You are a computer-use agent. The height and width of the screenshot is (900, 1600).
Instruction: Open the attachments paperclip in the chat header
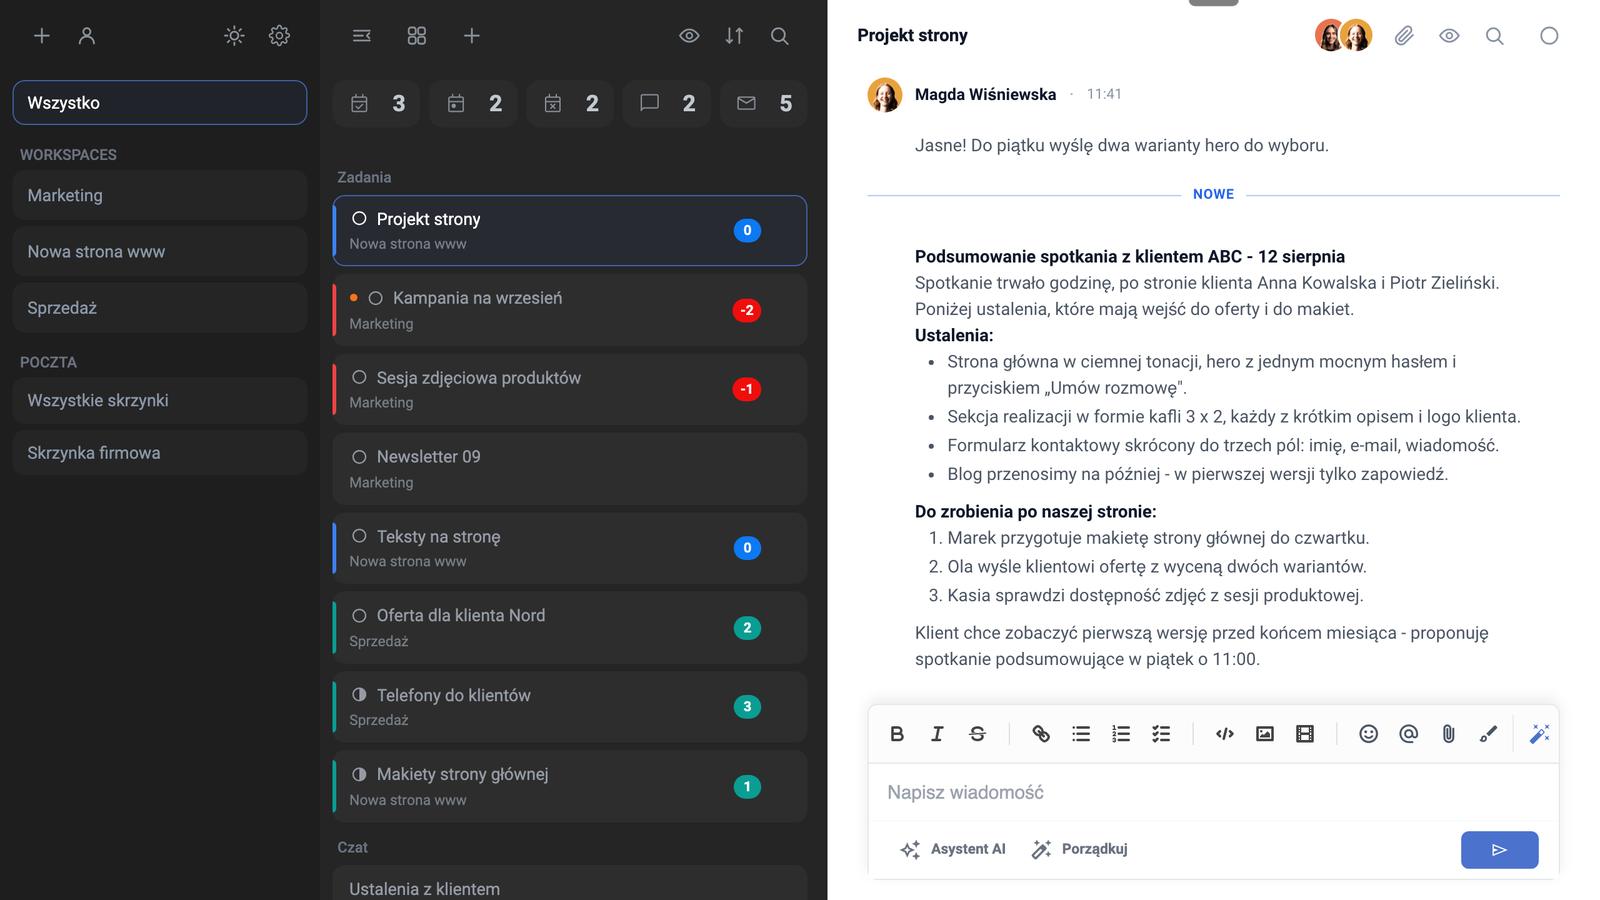(1404, 36)
